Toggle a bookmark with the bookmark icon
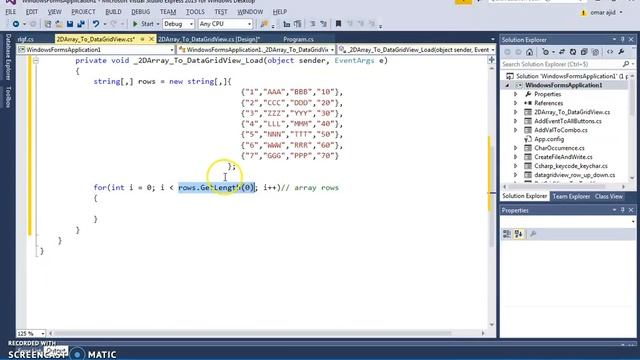Viewport: 640px width, 360px height. pos(338,24)
